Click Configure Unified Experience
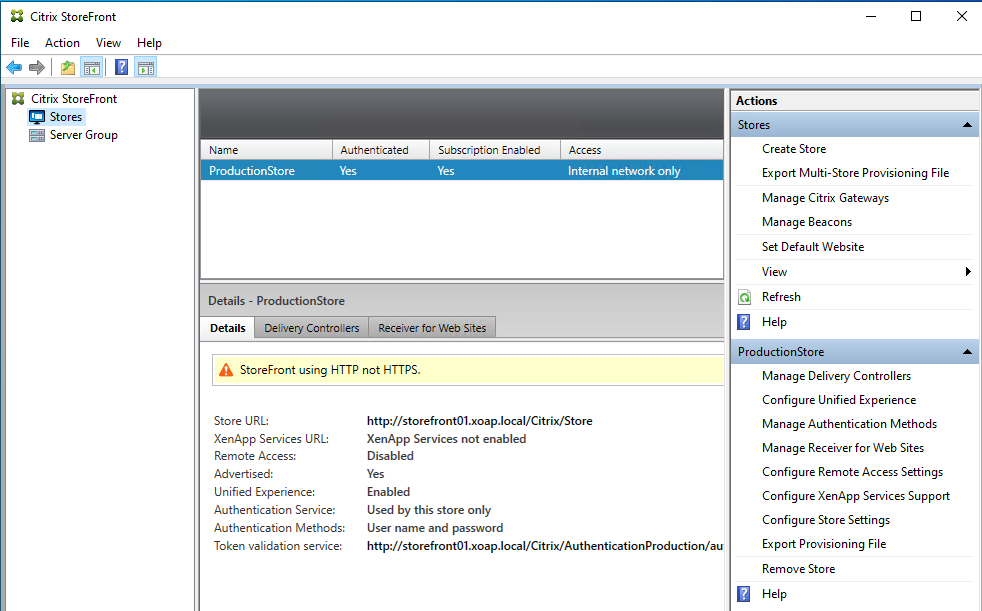This screenshot has height=611, width=982. pyautogui.click(x=839, y=400)
